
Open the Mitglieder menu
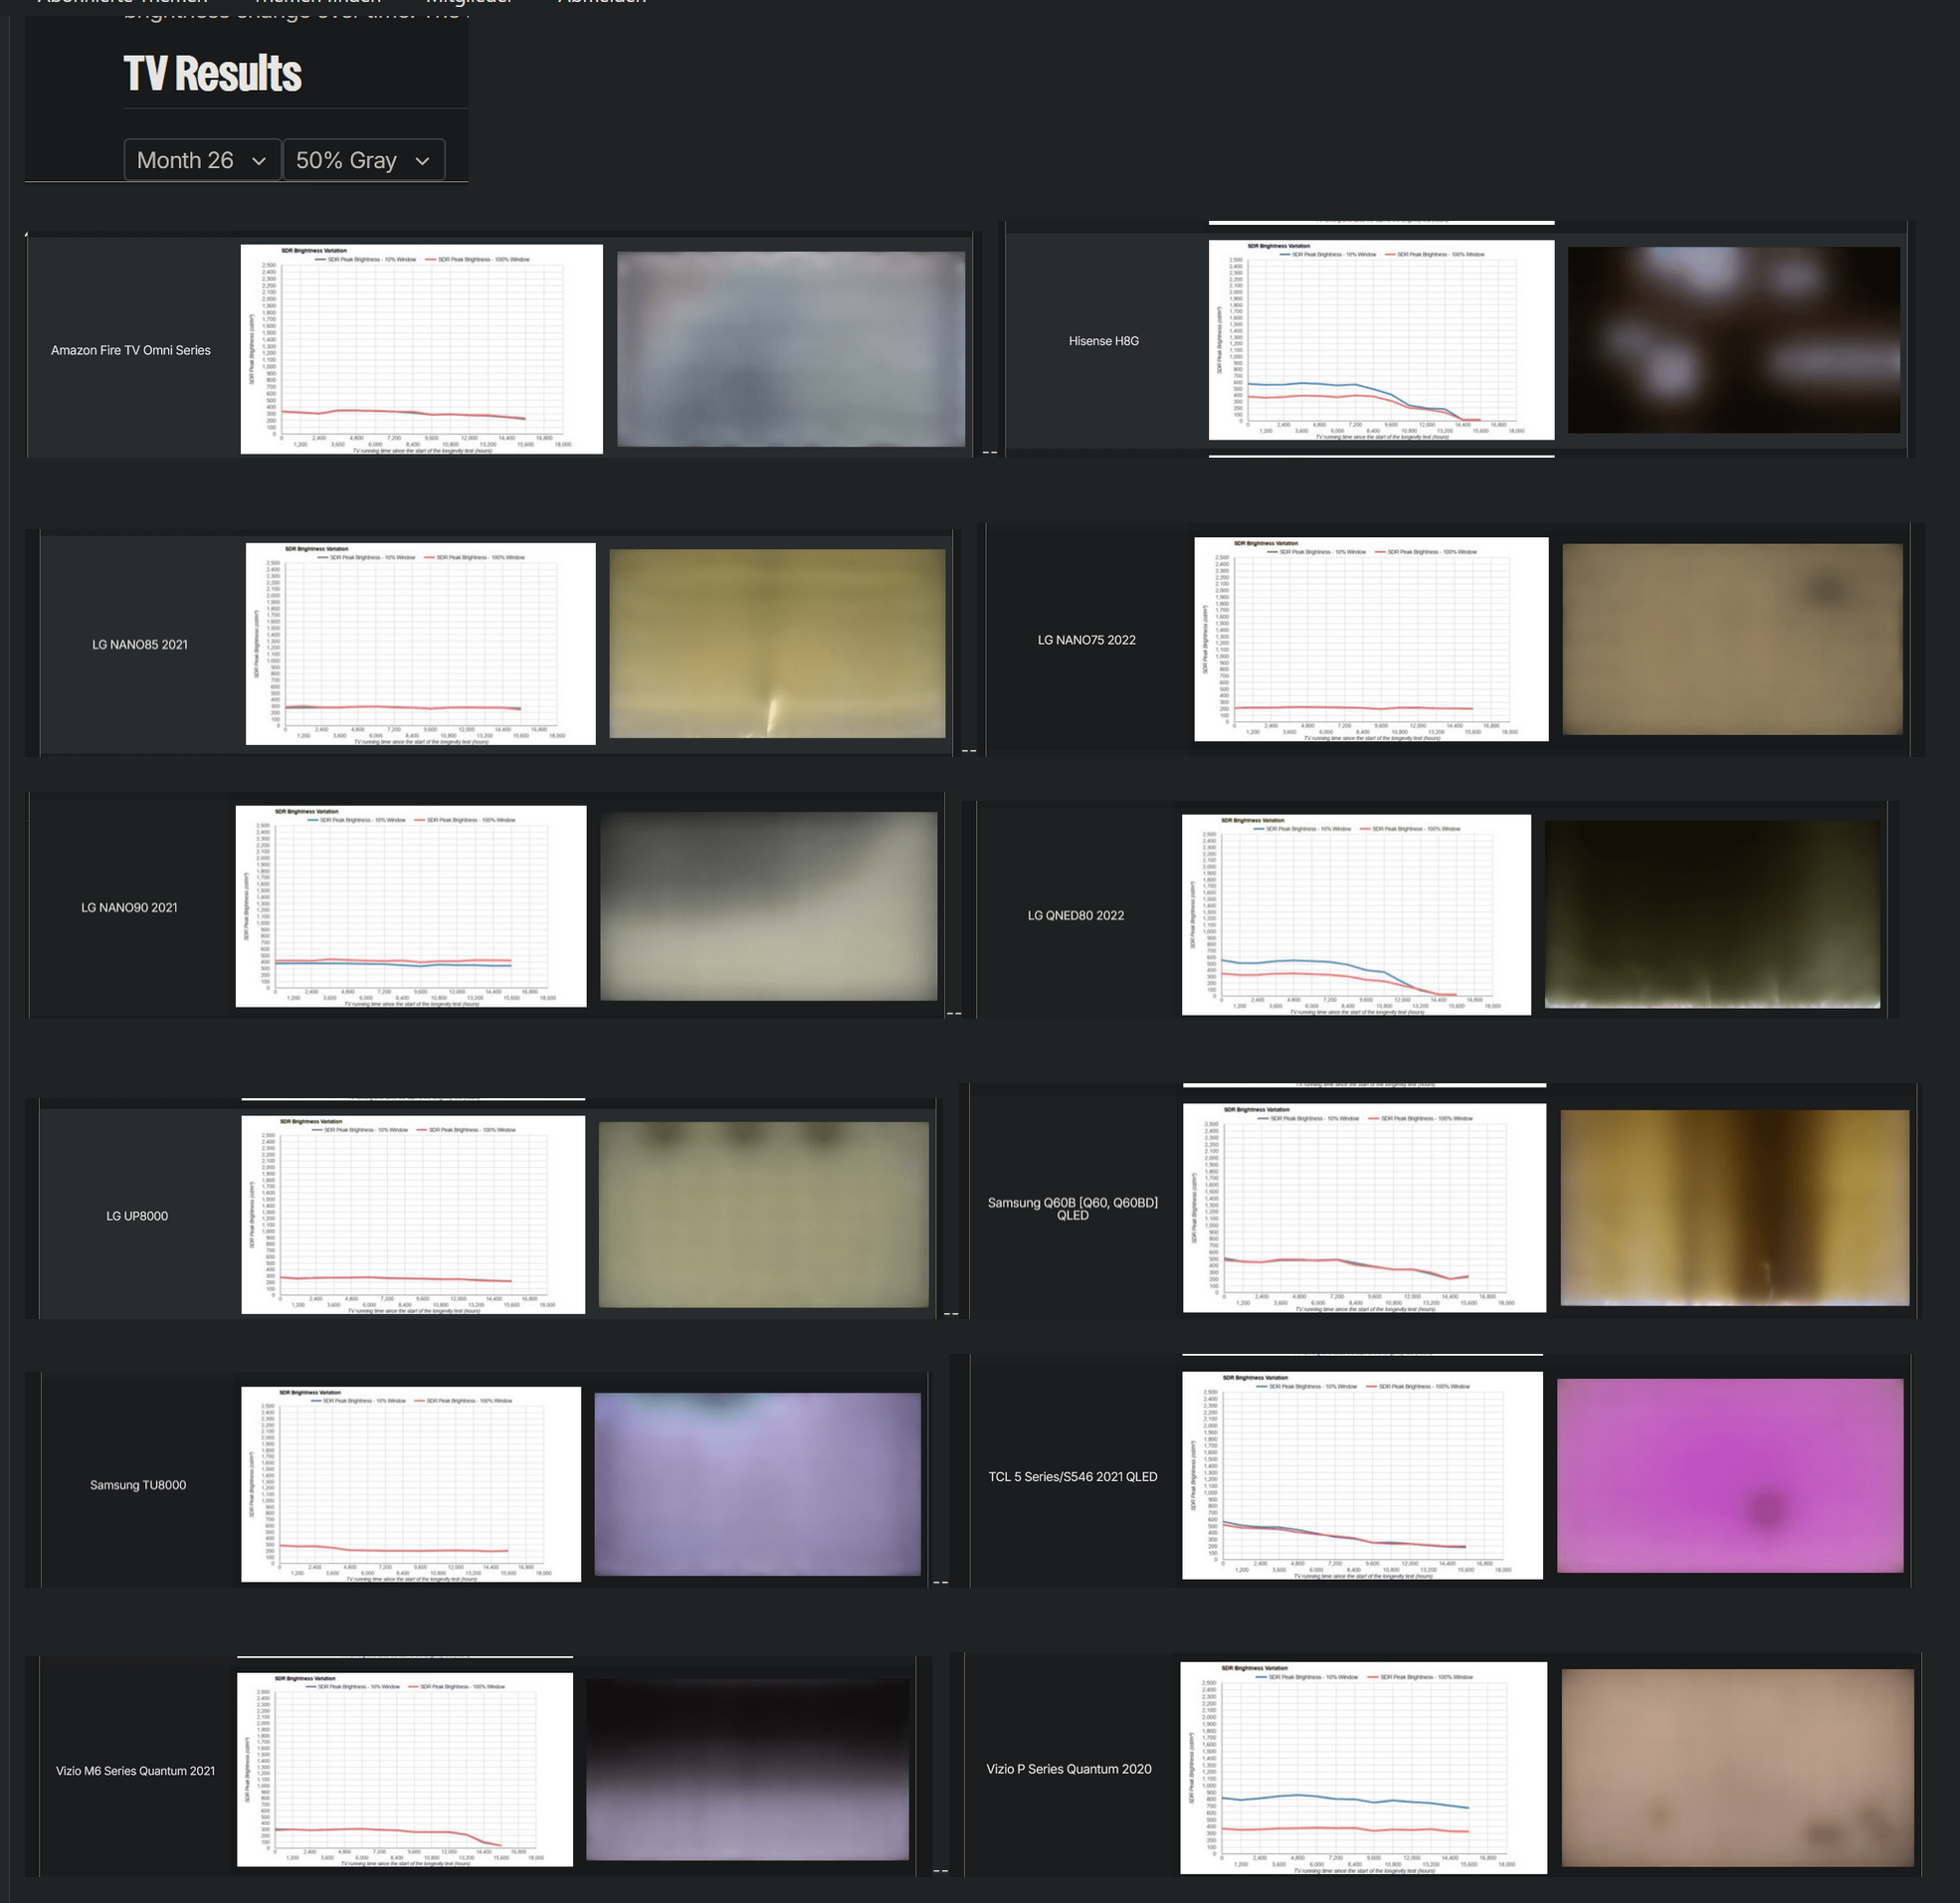click(468, 3)
